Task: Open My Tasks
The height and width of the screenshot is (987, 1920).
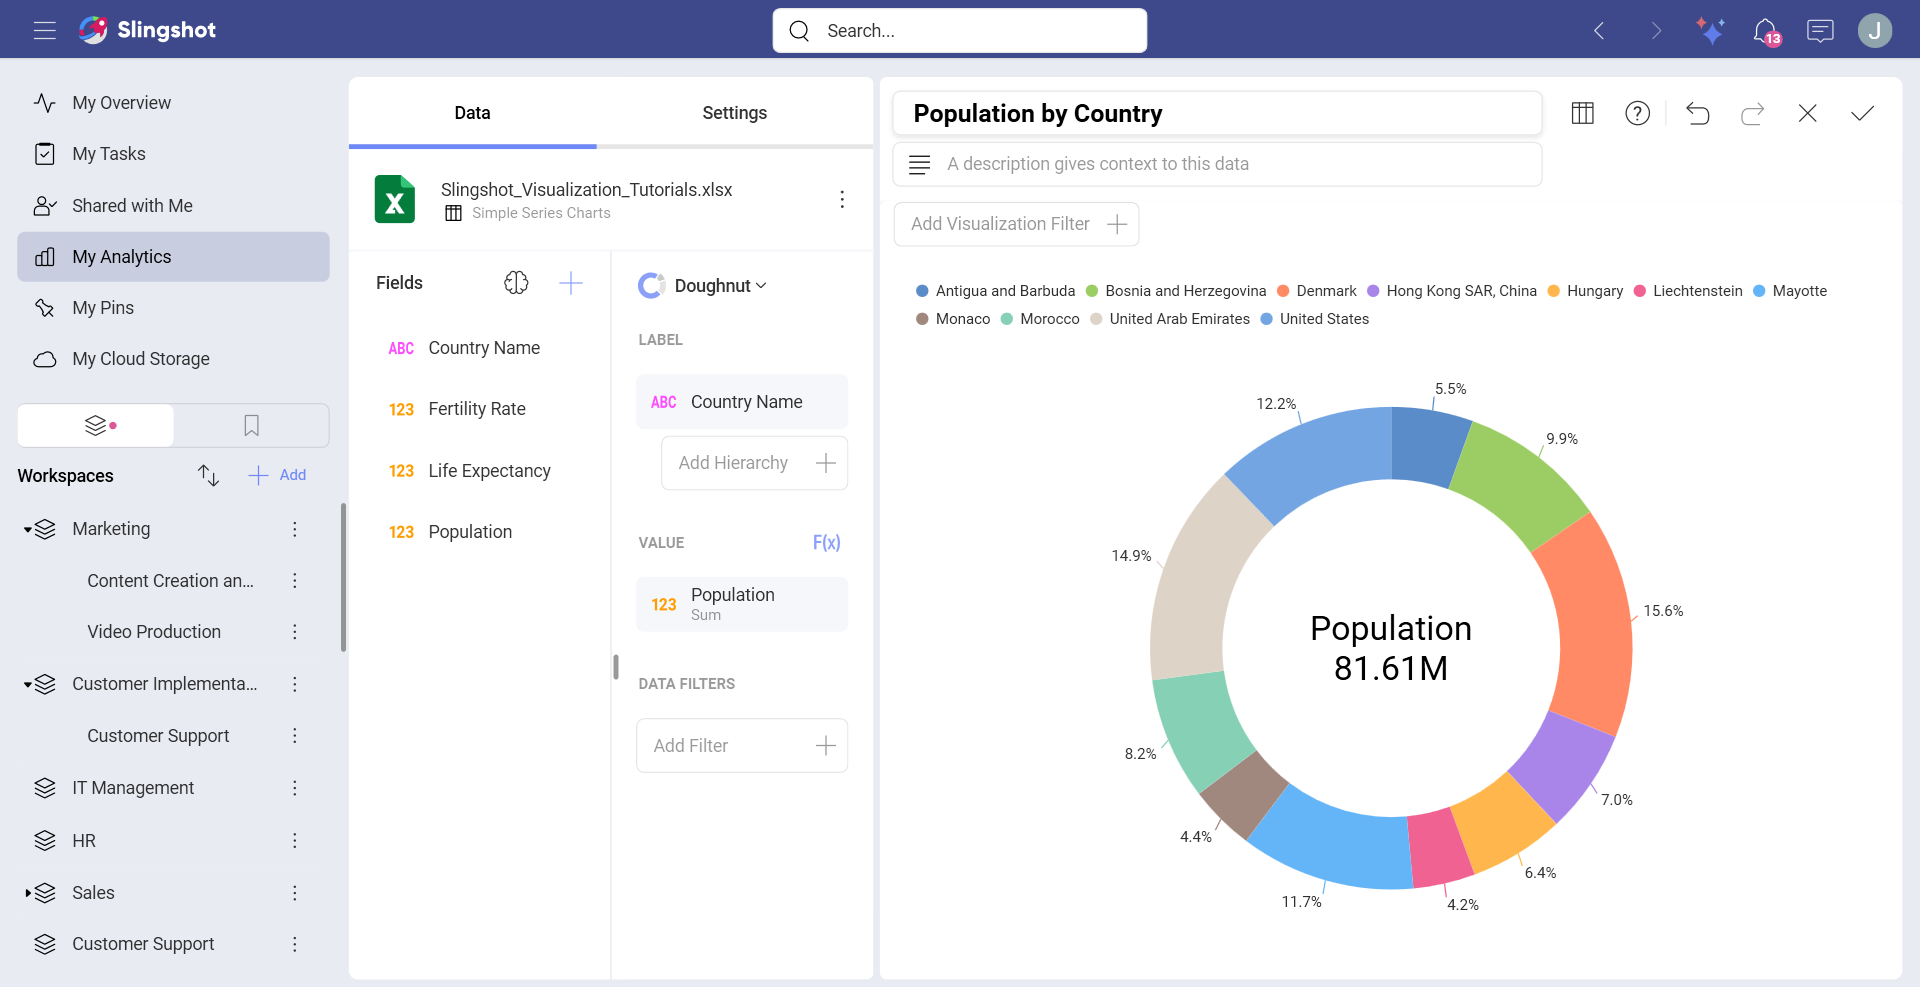Action: coord(173,154)
